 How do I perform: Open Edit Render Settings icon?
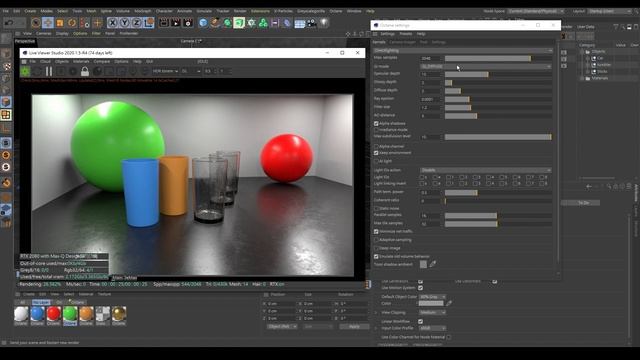pyautogui.click(x=188, y=23)
